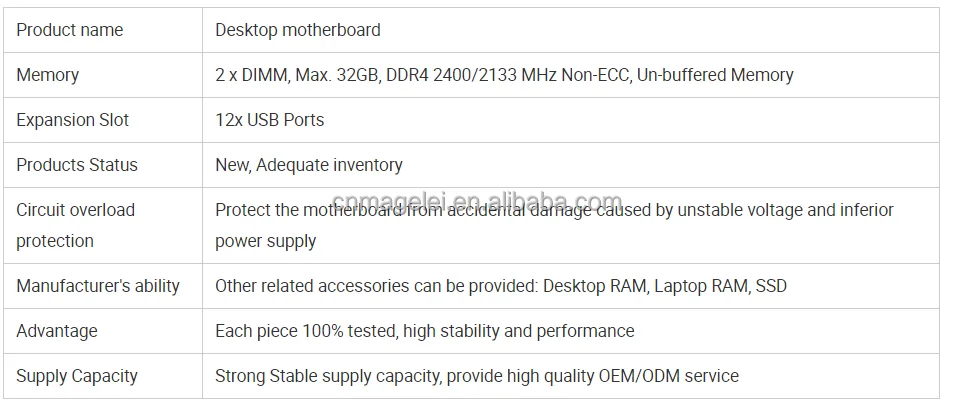Click the Product name label cell
Image resolution: width=953 pixels, height=406 pixels.
[103, 30]
